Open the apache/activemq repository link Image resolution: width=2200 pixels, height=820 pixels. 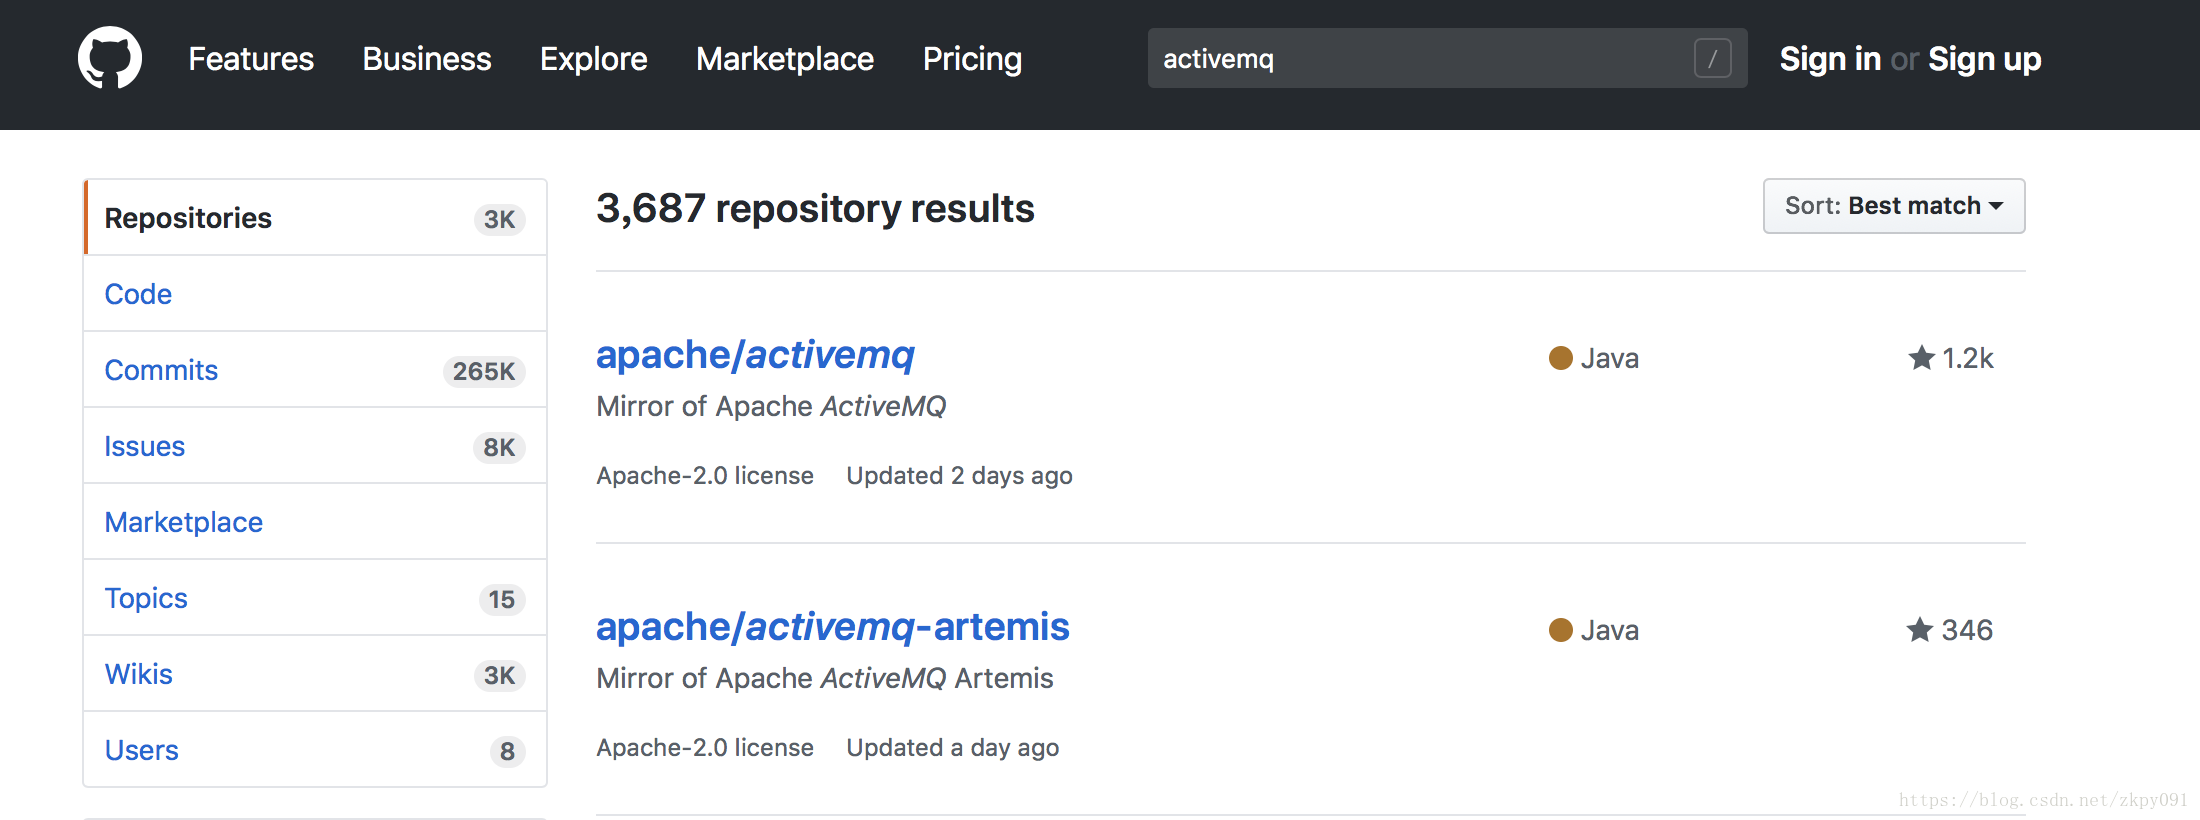point(755,355)
